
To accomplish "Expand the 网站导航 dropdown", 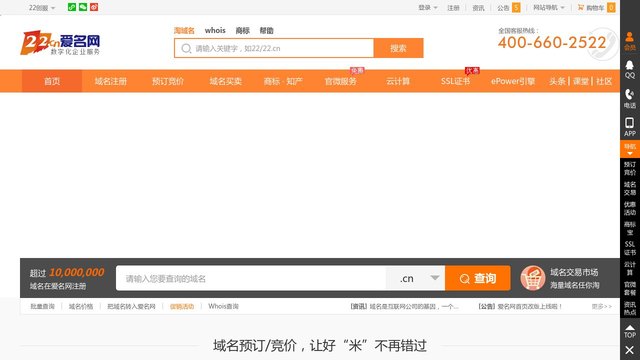I will click(x=549, y=8).
